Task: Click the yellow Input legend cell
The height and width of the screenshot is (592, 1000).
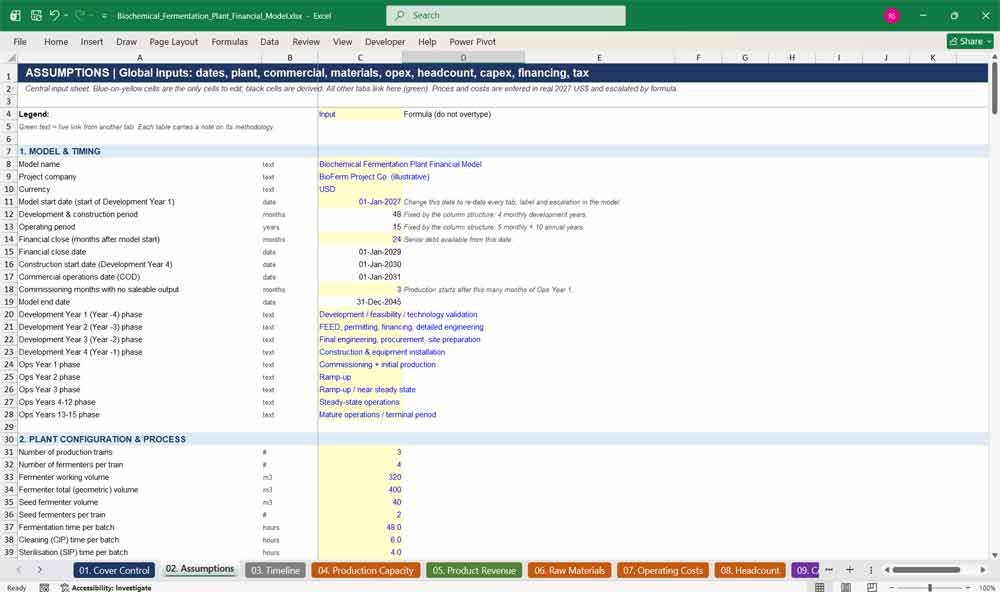Action: [x=360, y=114]
